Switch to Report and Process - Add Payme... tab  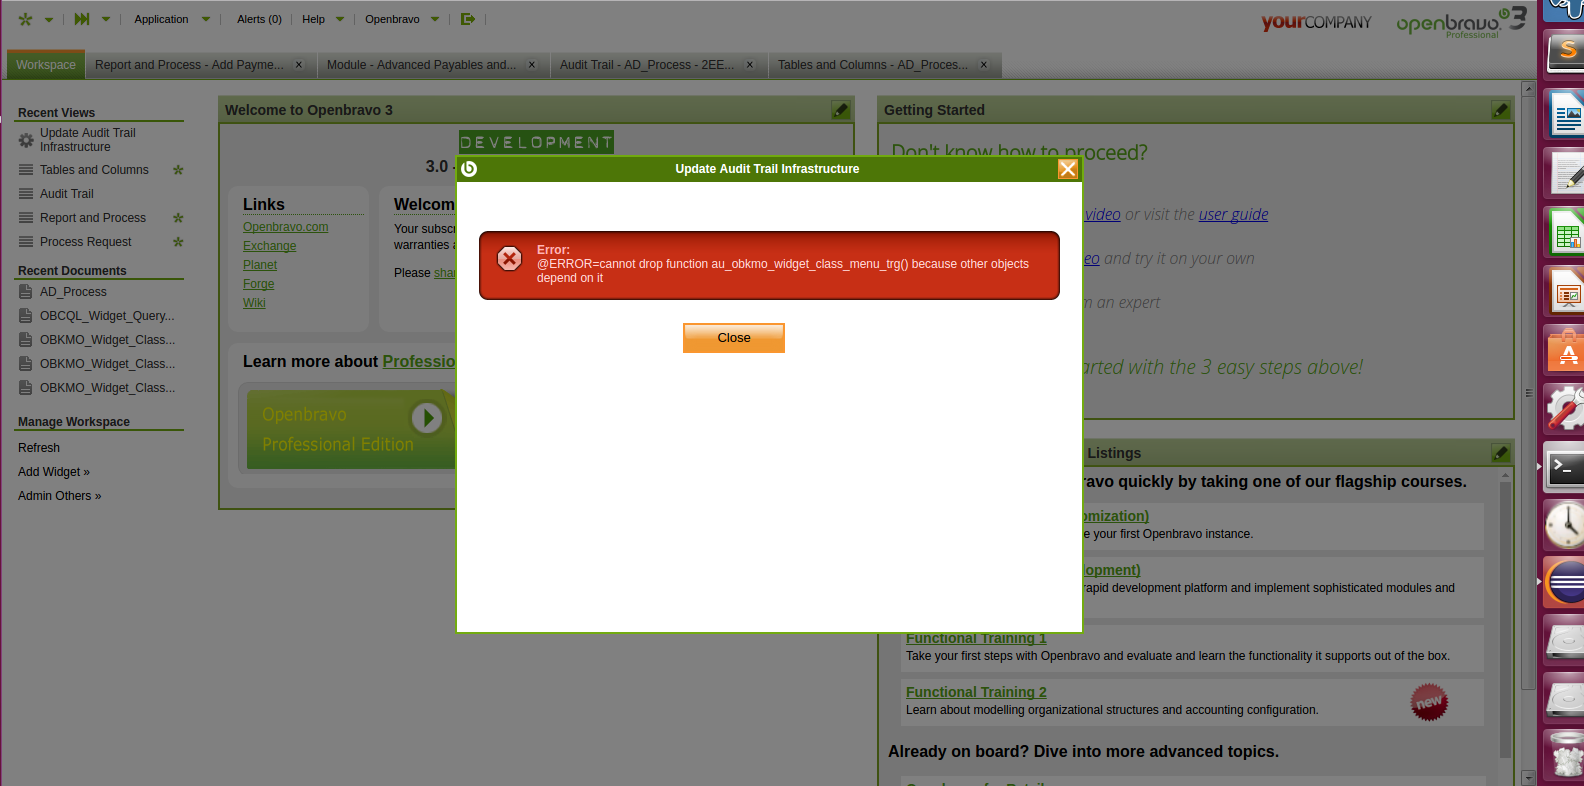point(189,65)
